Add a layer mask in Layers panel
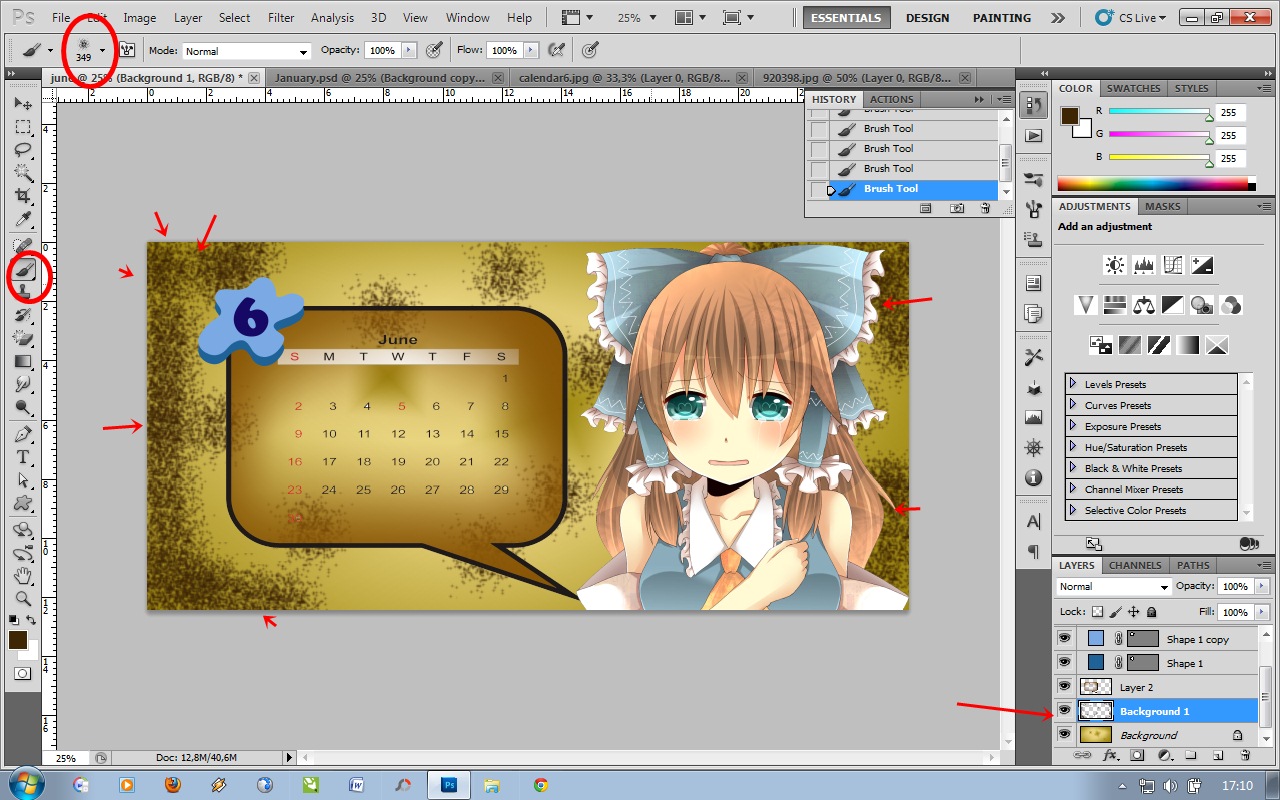 click(x=1137, y=756)
